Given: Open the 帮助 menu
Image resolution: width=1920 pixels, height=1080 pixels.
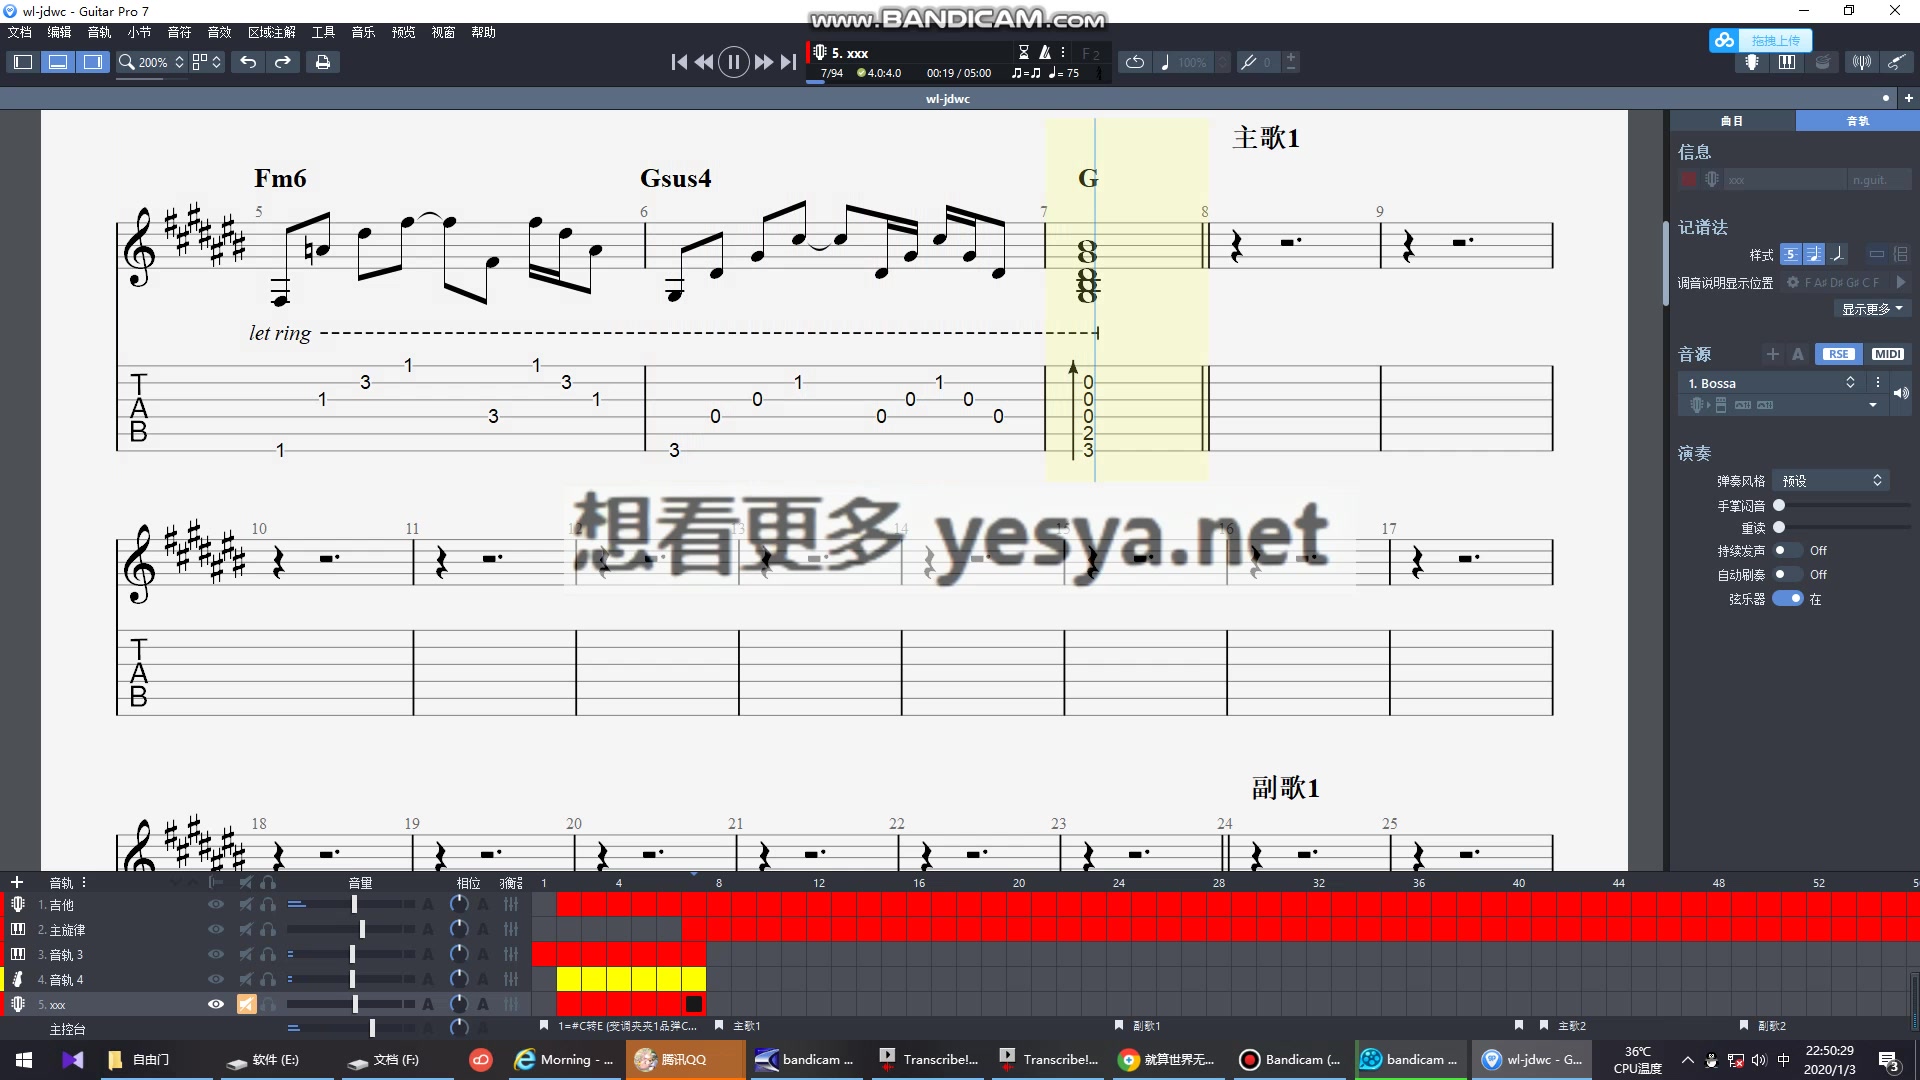Looking at the screenshot, I should coord(483,32).
